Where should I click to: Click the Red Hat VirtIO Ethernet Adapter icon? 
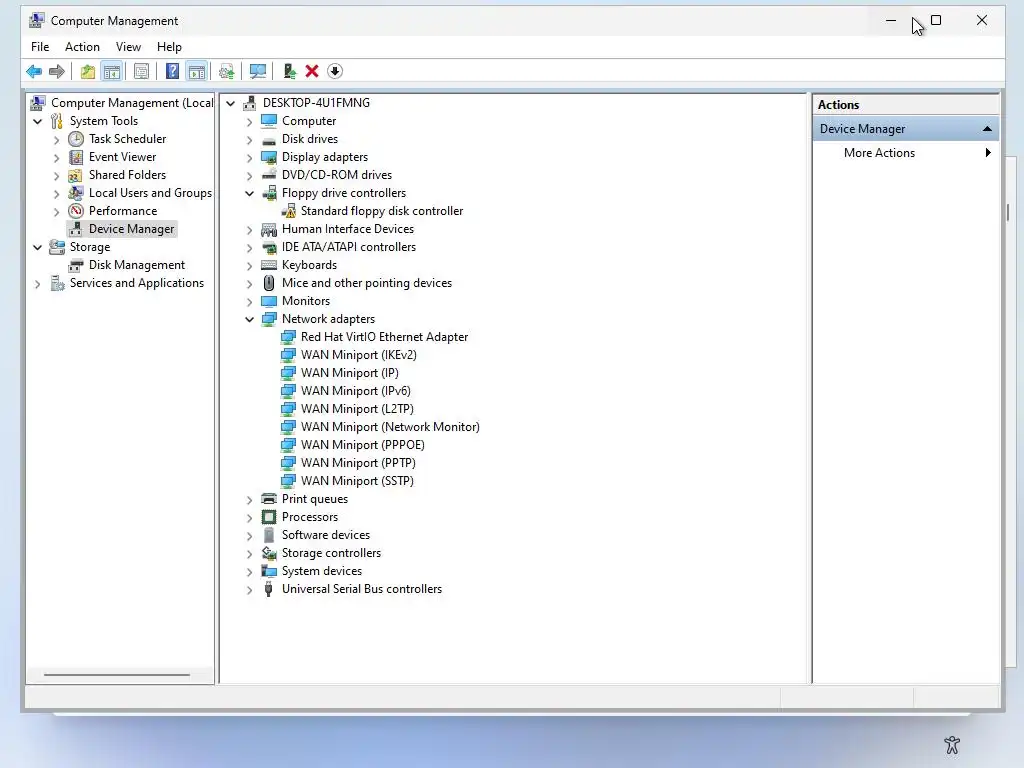tap(288, 337)
